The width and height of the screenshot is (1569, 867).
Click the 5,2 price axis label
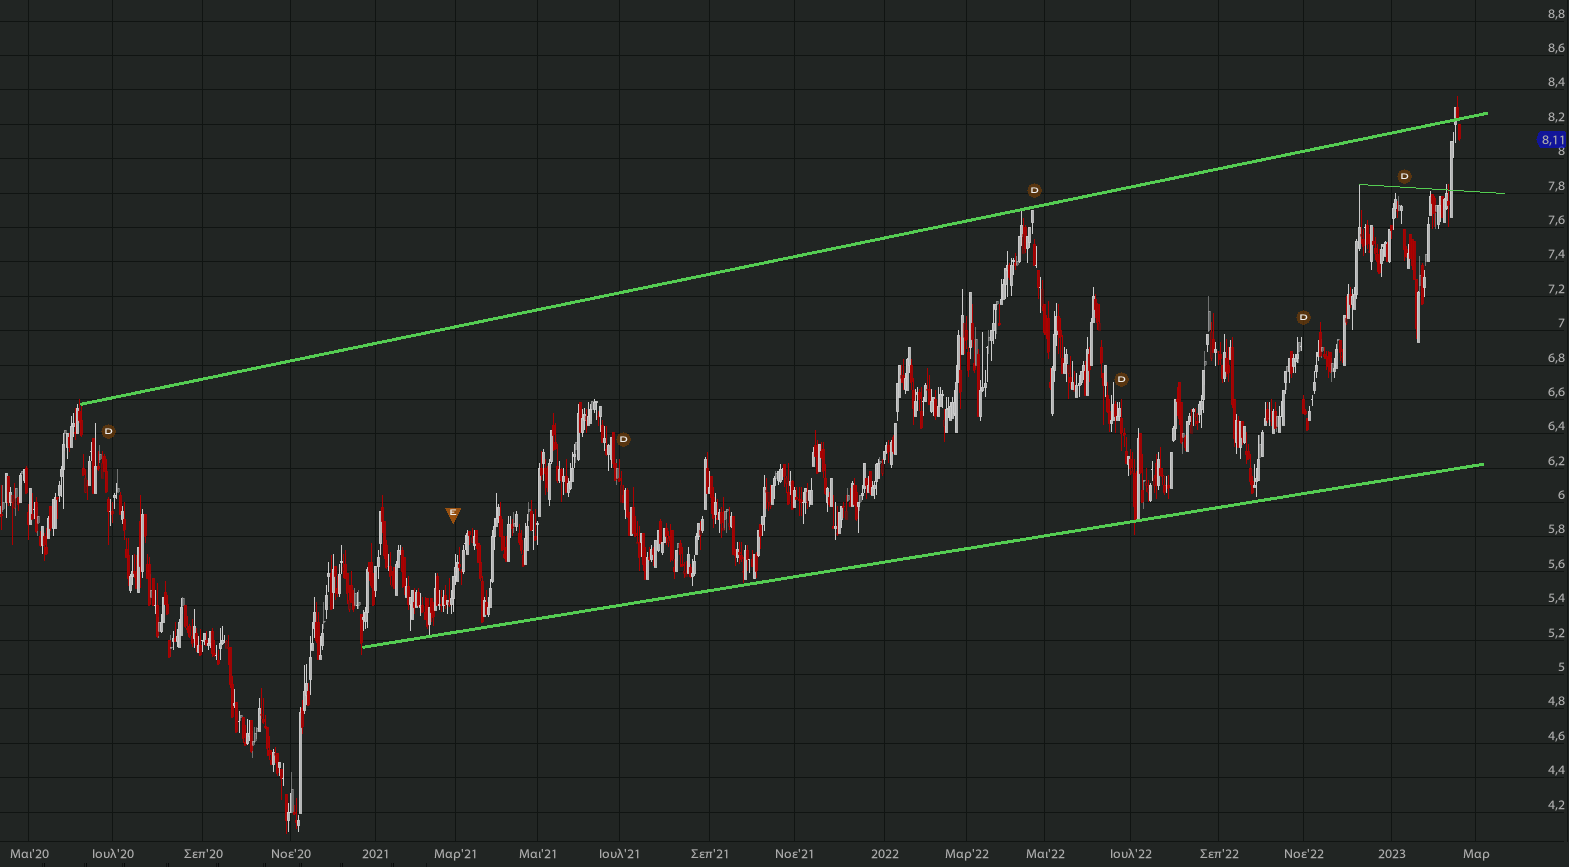pyautogui.click(x=1556, y=633)
